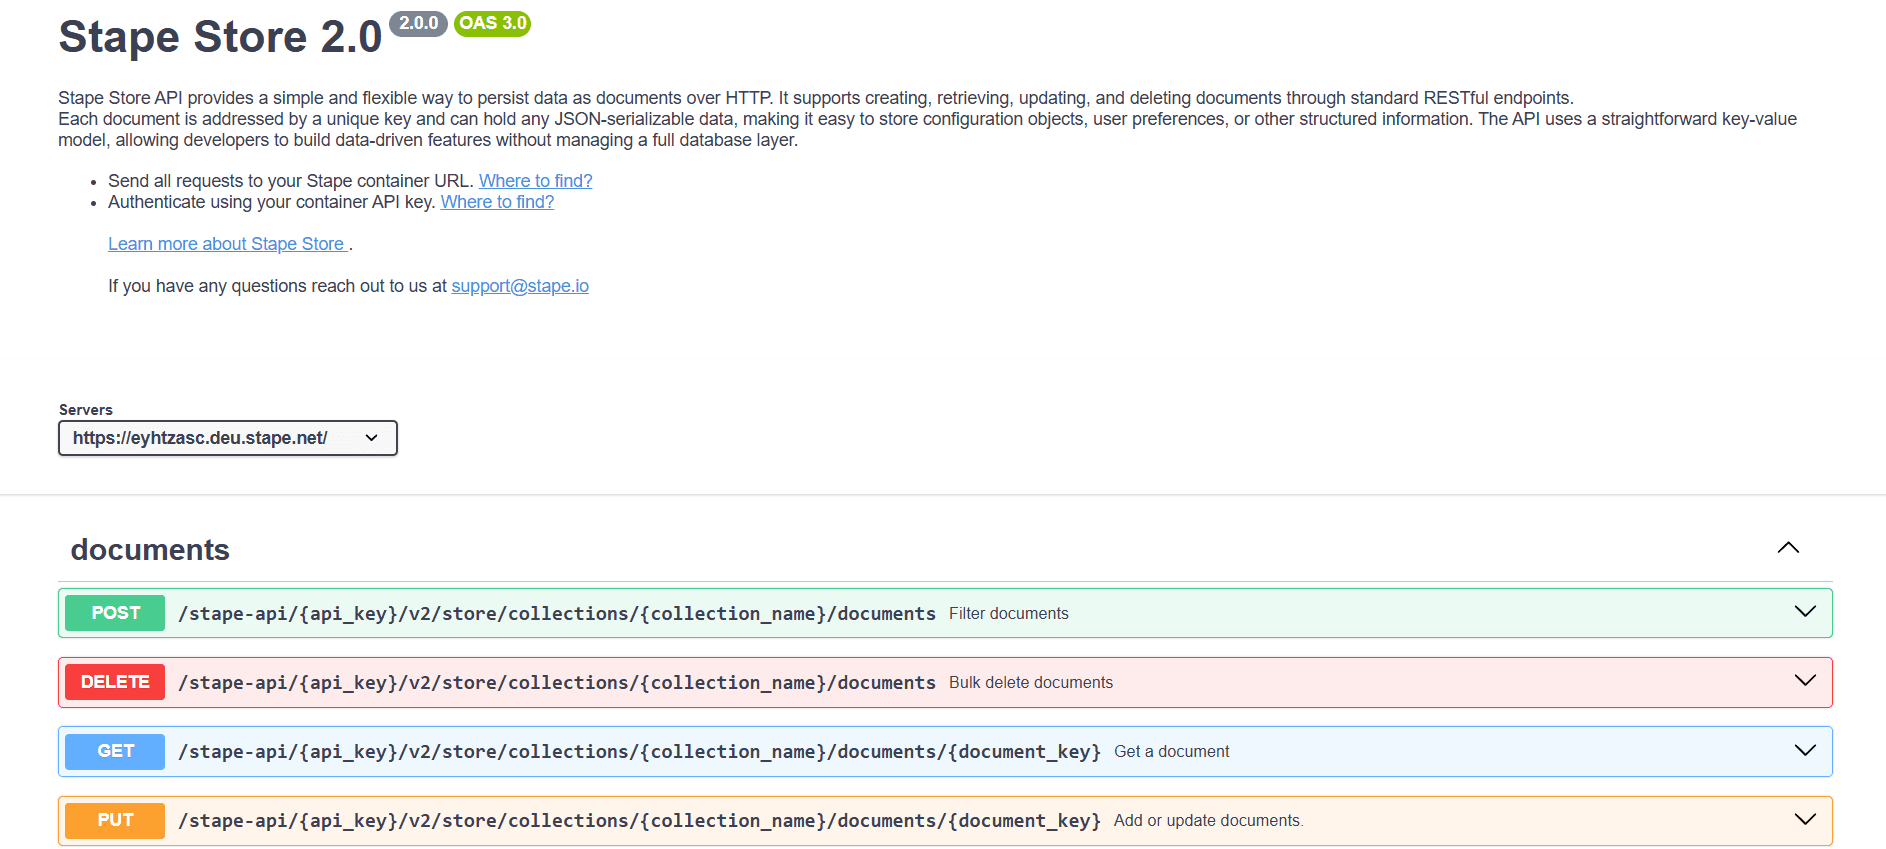Image resolution: width=1886 pixels, height=849 pixels.
Task: Click the 'Stape Store 2.0' title
Action: (220, 37)
